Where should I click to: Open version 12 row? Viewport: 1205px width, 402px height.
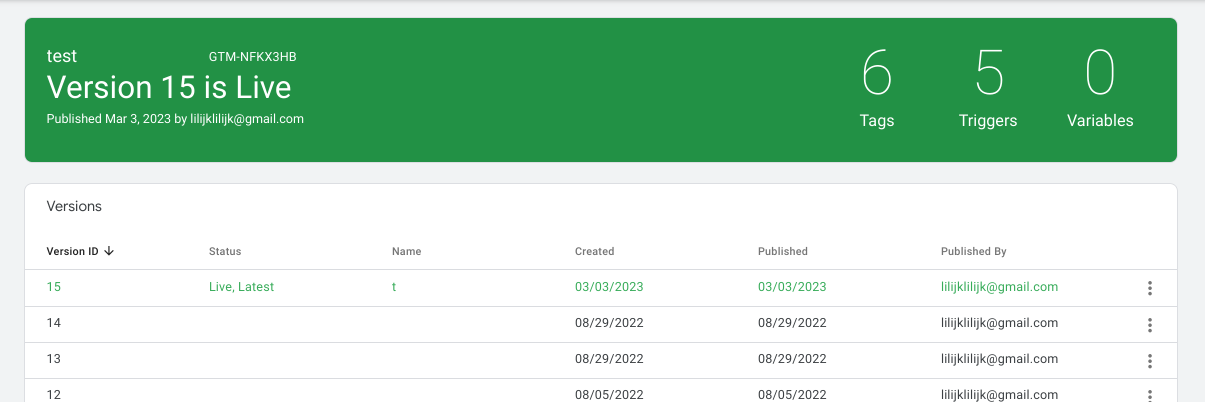point(601,390)
